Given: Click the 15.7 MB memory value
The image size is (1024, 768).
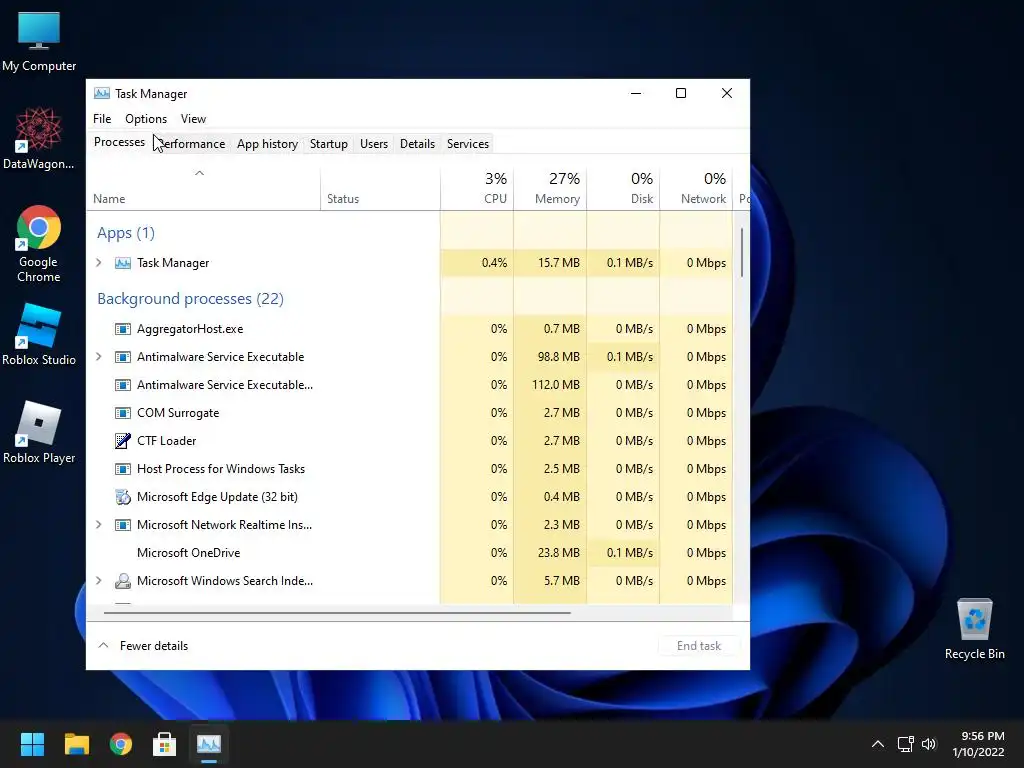Looking at the screenshot, I should [x=558, y=263].
